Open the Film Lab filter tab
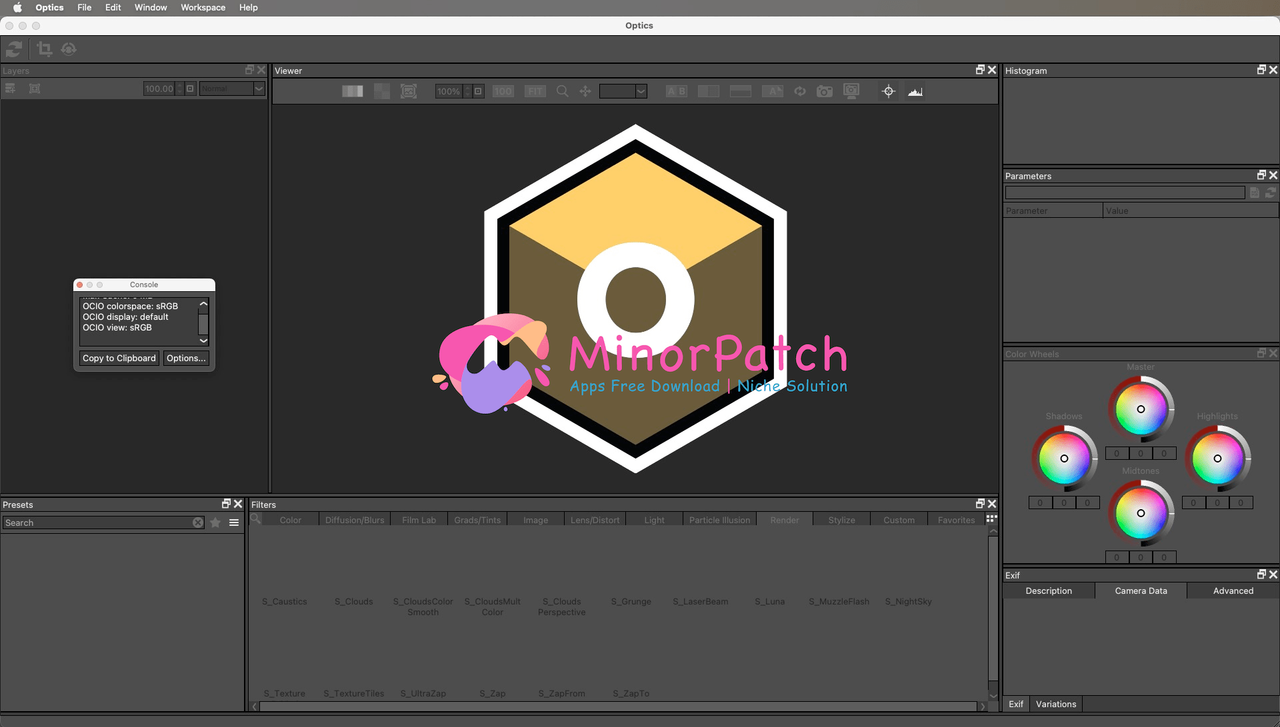Screen dimensions: 1280x727 [x=419, y=520]
